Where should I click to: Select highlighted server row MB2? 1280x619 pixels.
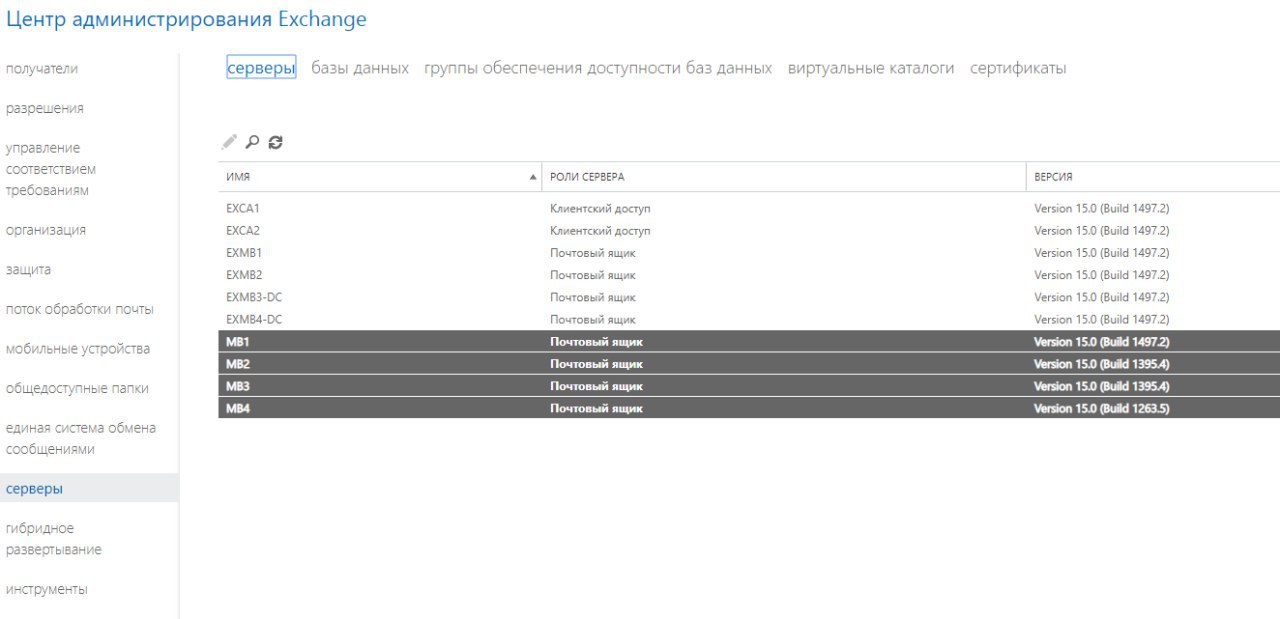coord(749,364)
